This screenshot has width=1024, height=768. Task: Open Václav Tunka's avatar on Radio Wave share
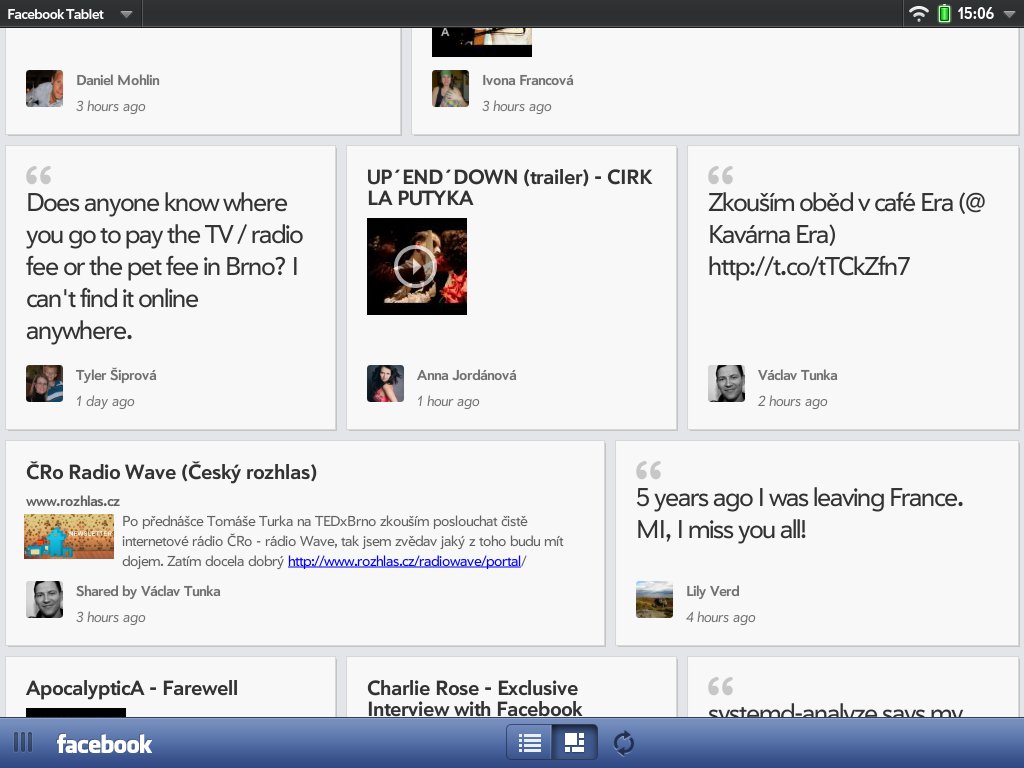click(x=44, y=600)
